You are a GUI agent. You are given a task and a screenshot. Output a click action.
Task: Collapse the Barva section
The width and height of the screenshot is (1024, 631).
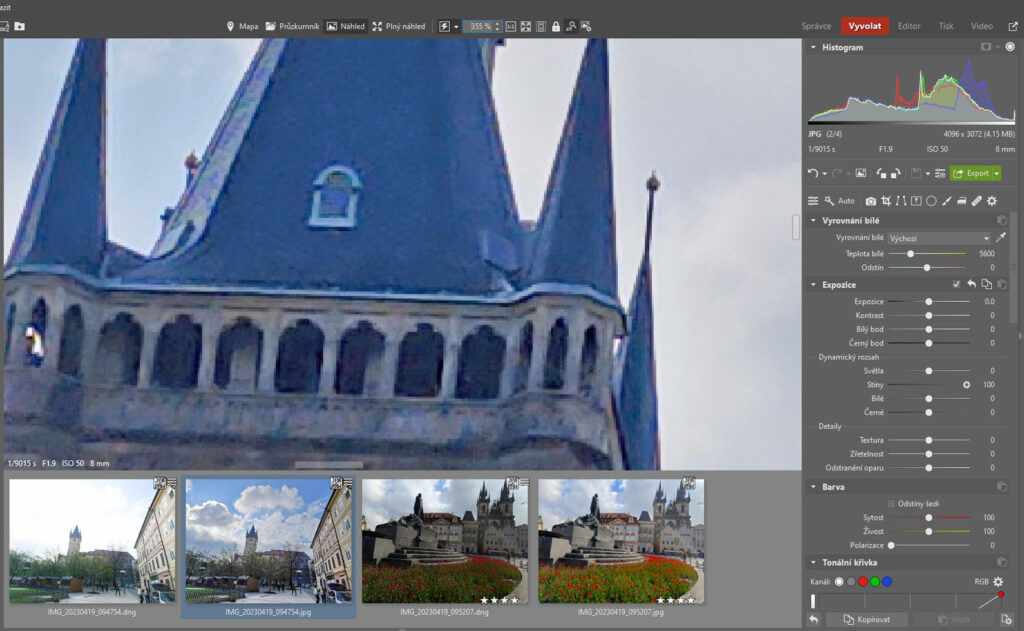814,487
